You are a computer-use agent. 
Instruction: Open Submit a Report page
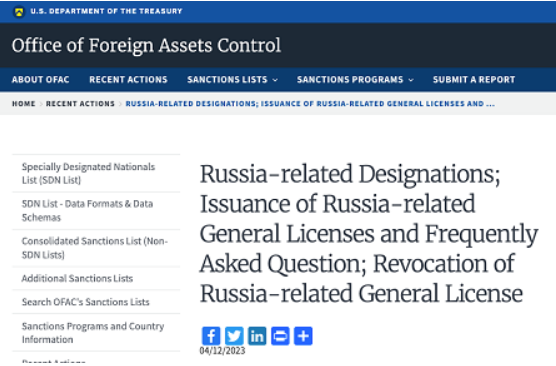[474, 79]
